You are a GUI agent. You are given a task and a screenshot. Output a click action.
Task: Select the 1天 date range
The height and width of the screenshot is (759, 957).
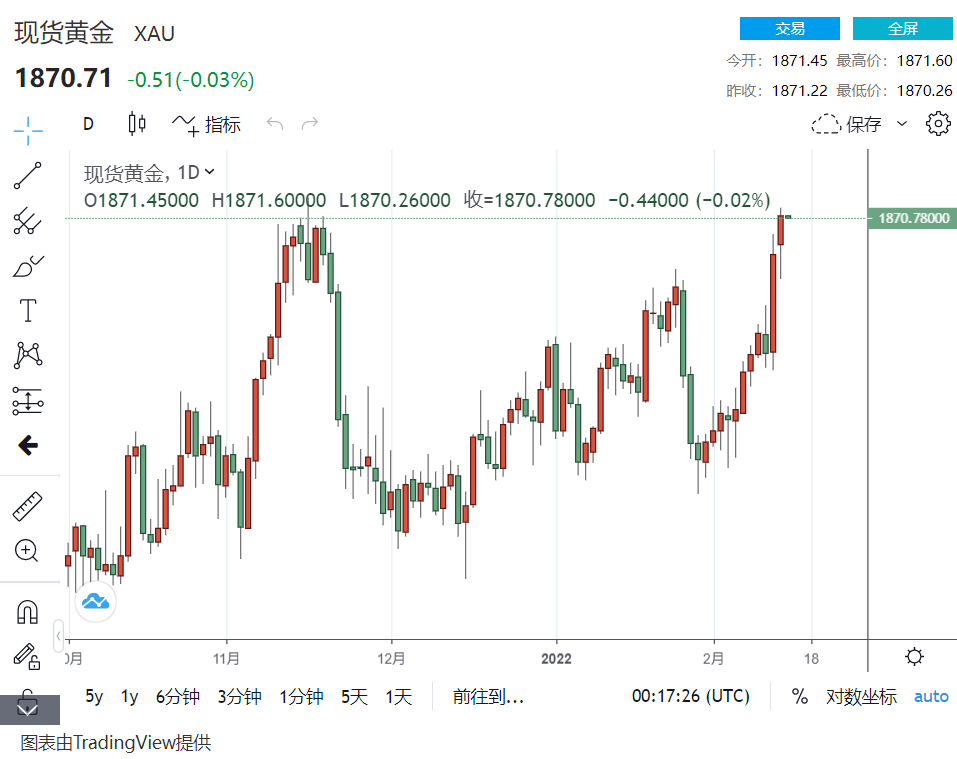tap(398, 697)
